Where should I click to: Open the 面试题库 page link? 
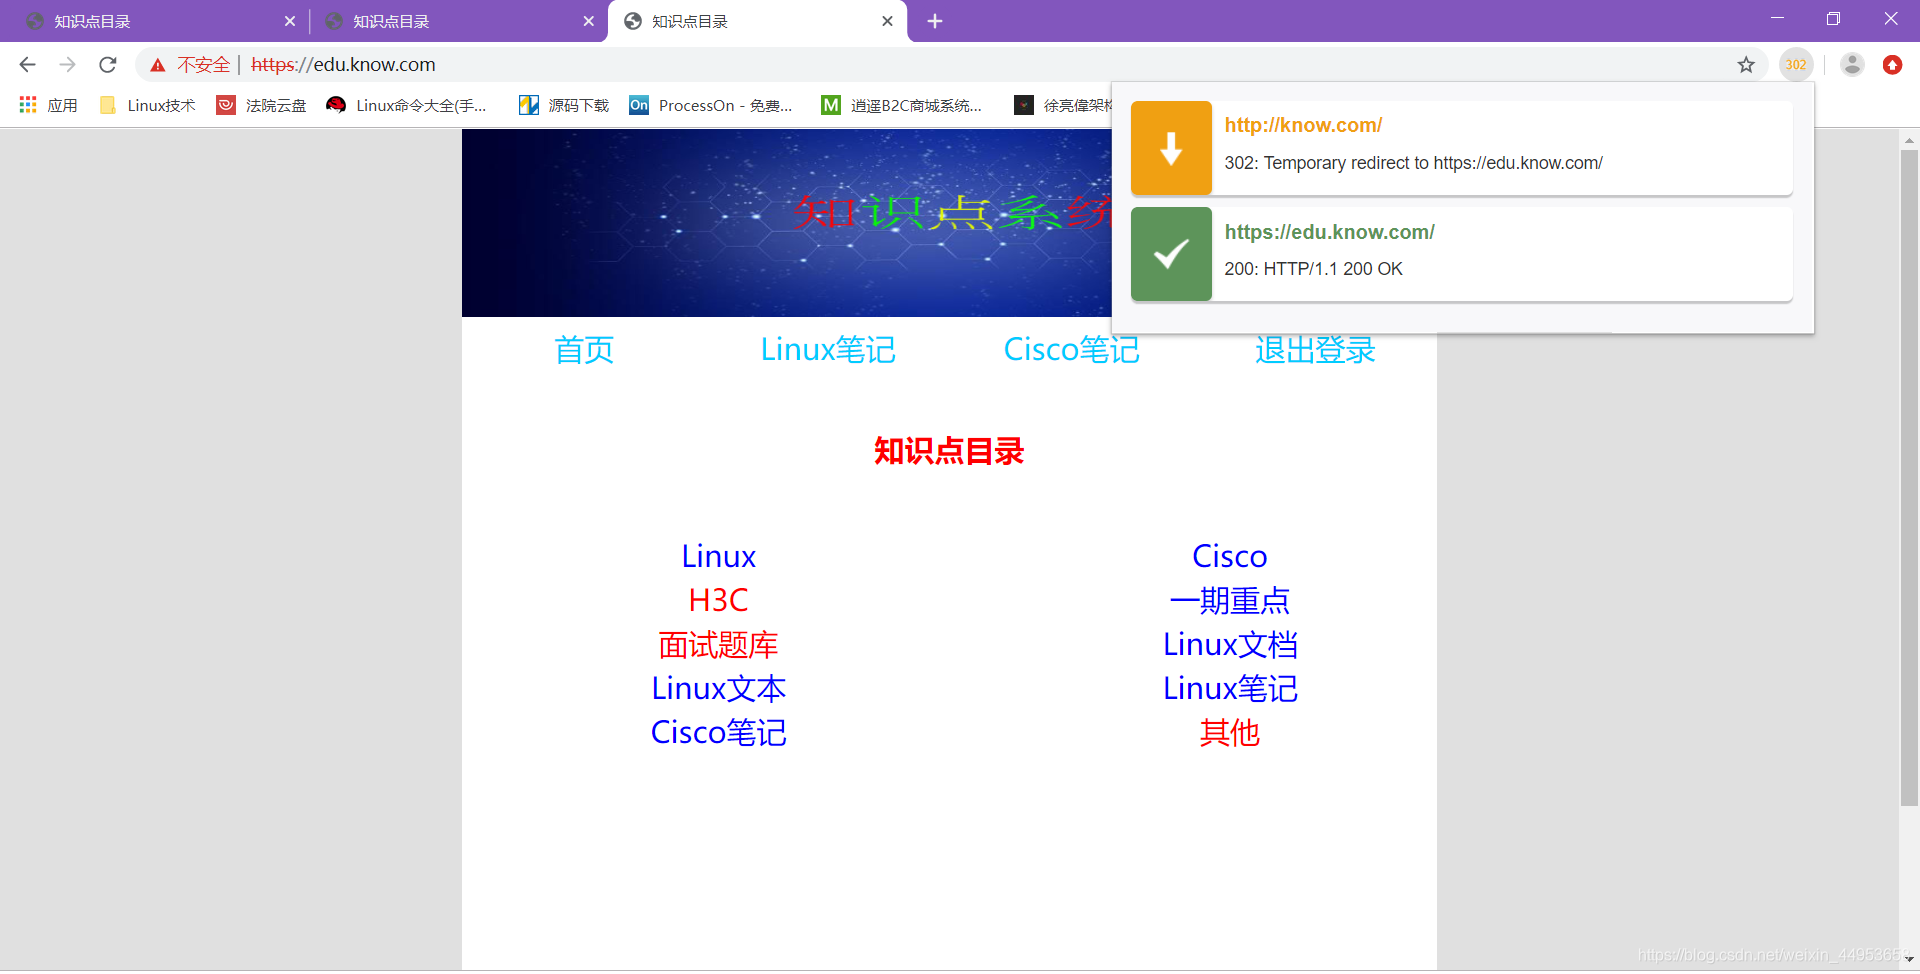718,644
